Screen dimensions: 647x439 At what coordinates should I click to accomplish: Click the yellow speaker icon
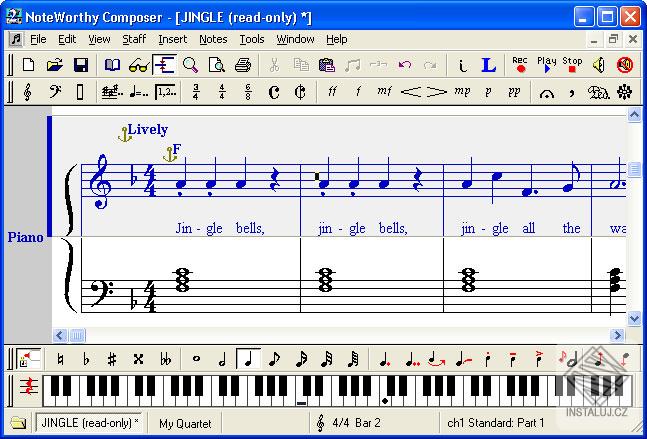click(599, 65)
